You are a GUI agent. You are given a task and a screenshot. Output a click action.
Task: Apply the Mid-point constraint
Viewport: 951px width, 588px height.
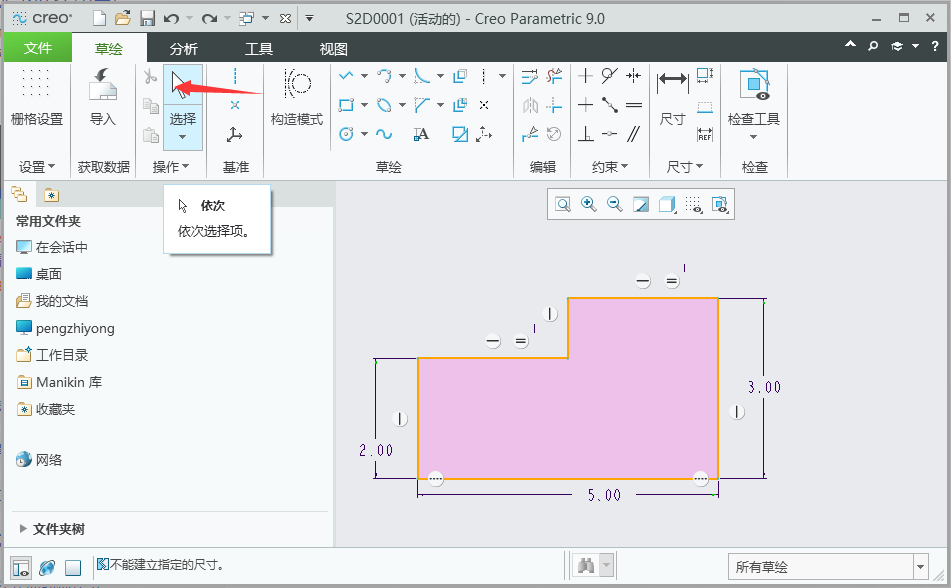click(x=610, y=105)
